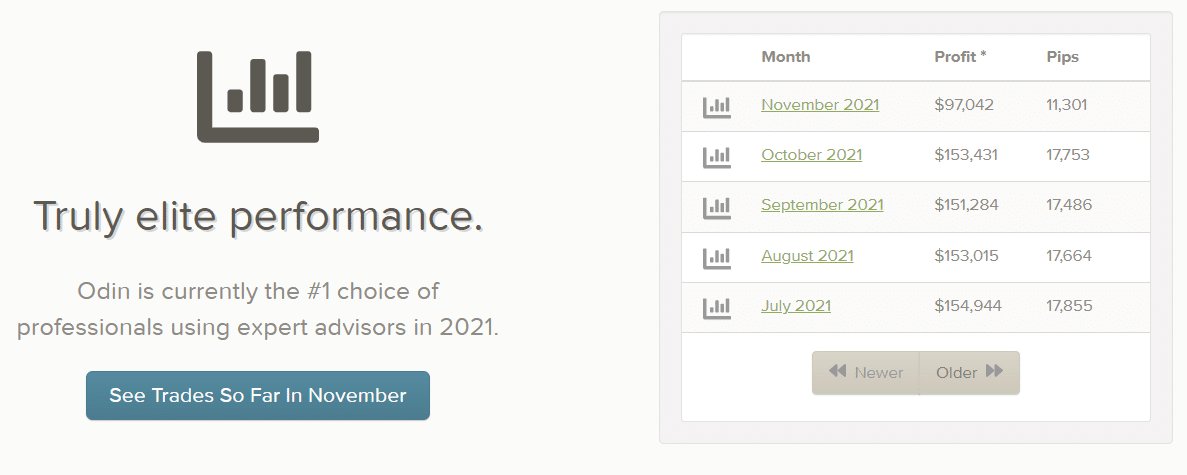Click the Truly elite performance headline
Viewport: 1187px width, 475px height.
click(258, 216)
